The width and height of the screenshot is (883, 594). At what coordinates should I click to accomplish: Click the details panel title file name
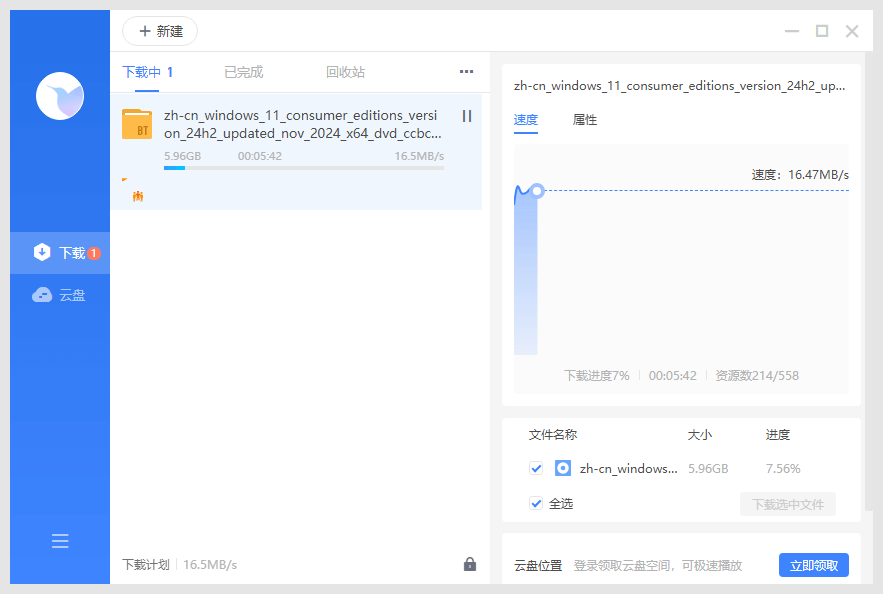(679, 86)
